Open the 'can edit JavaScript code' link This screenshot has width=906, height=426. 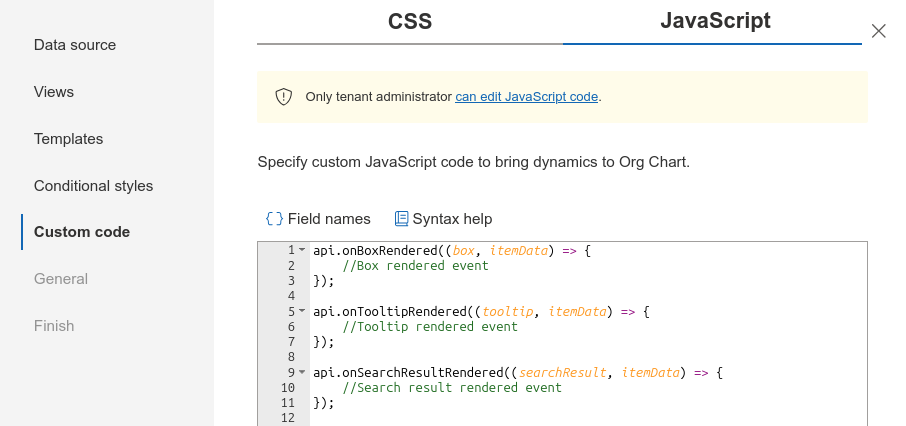tap(526, 97)
